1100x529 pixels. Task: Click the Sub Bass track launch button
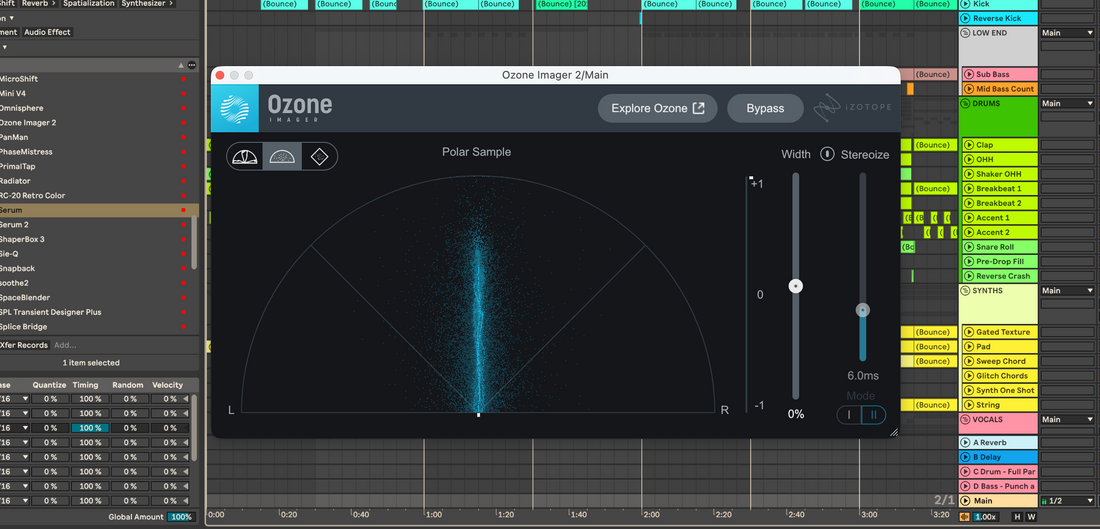tap(969, 74)
